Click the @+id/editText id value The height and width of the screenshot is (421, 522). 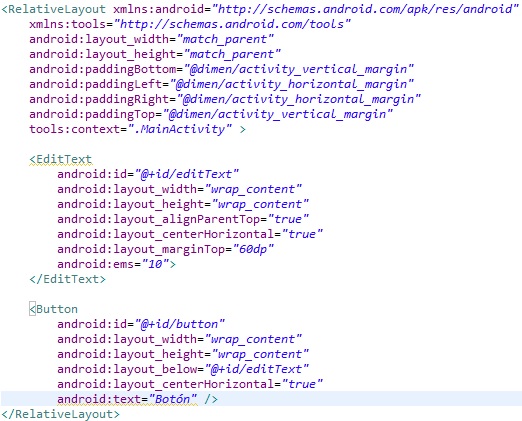click(x=187, y=174)
